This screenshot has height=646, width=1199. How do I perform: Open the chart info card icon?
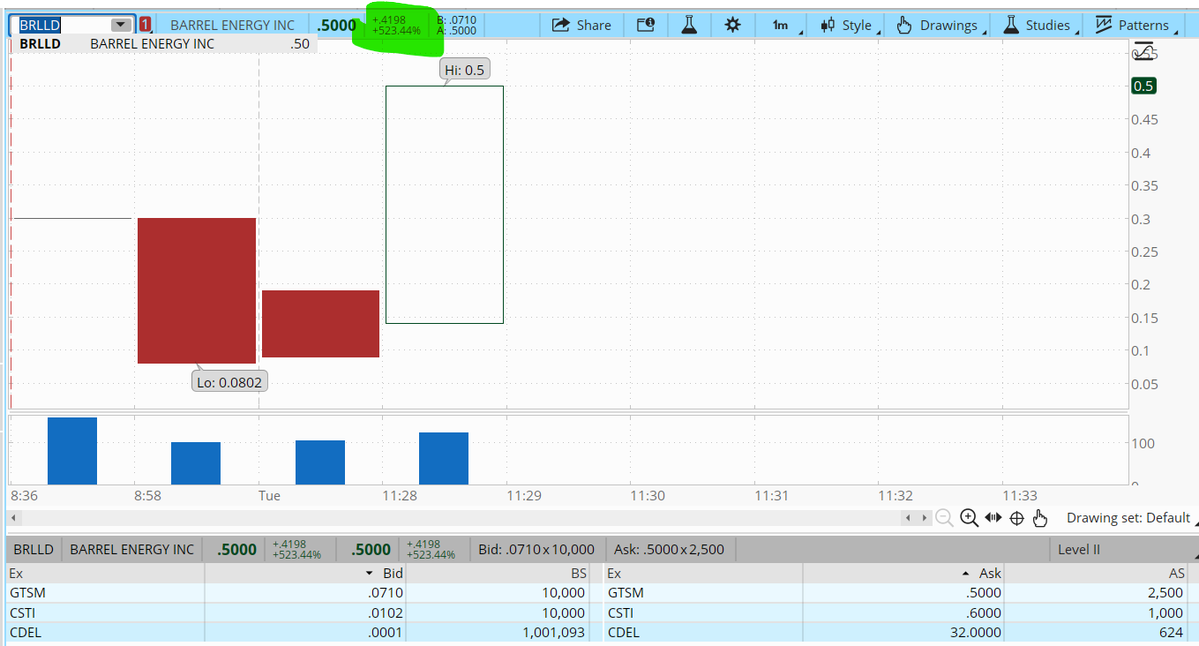645,25
